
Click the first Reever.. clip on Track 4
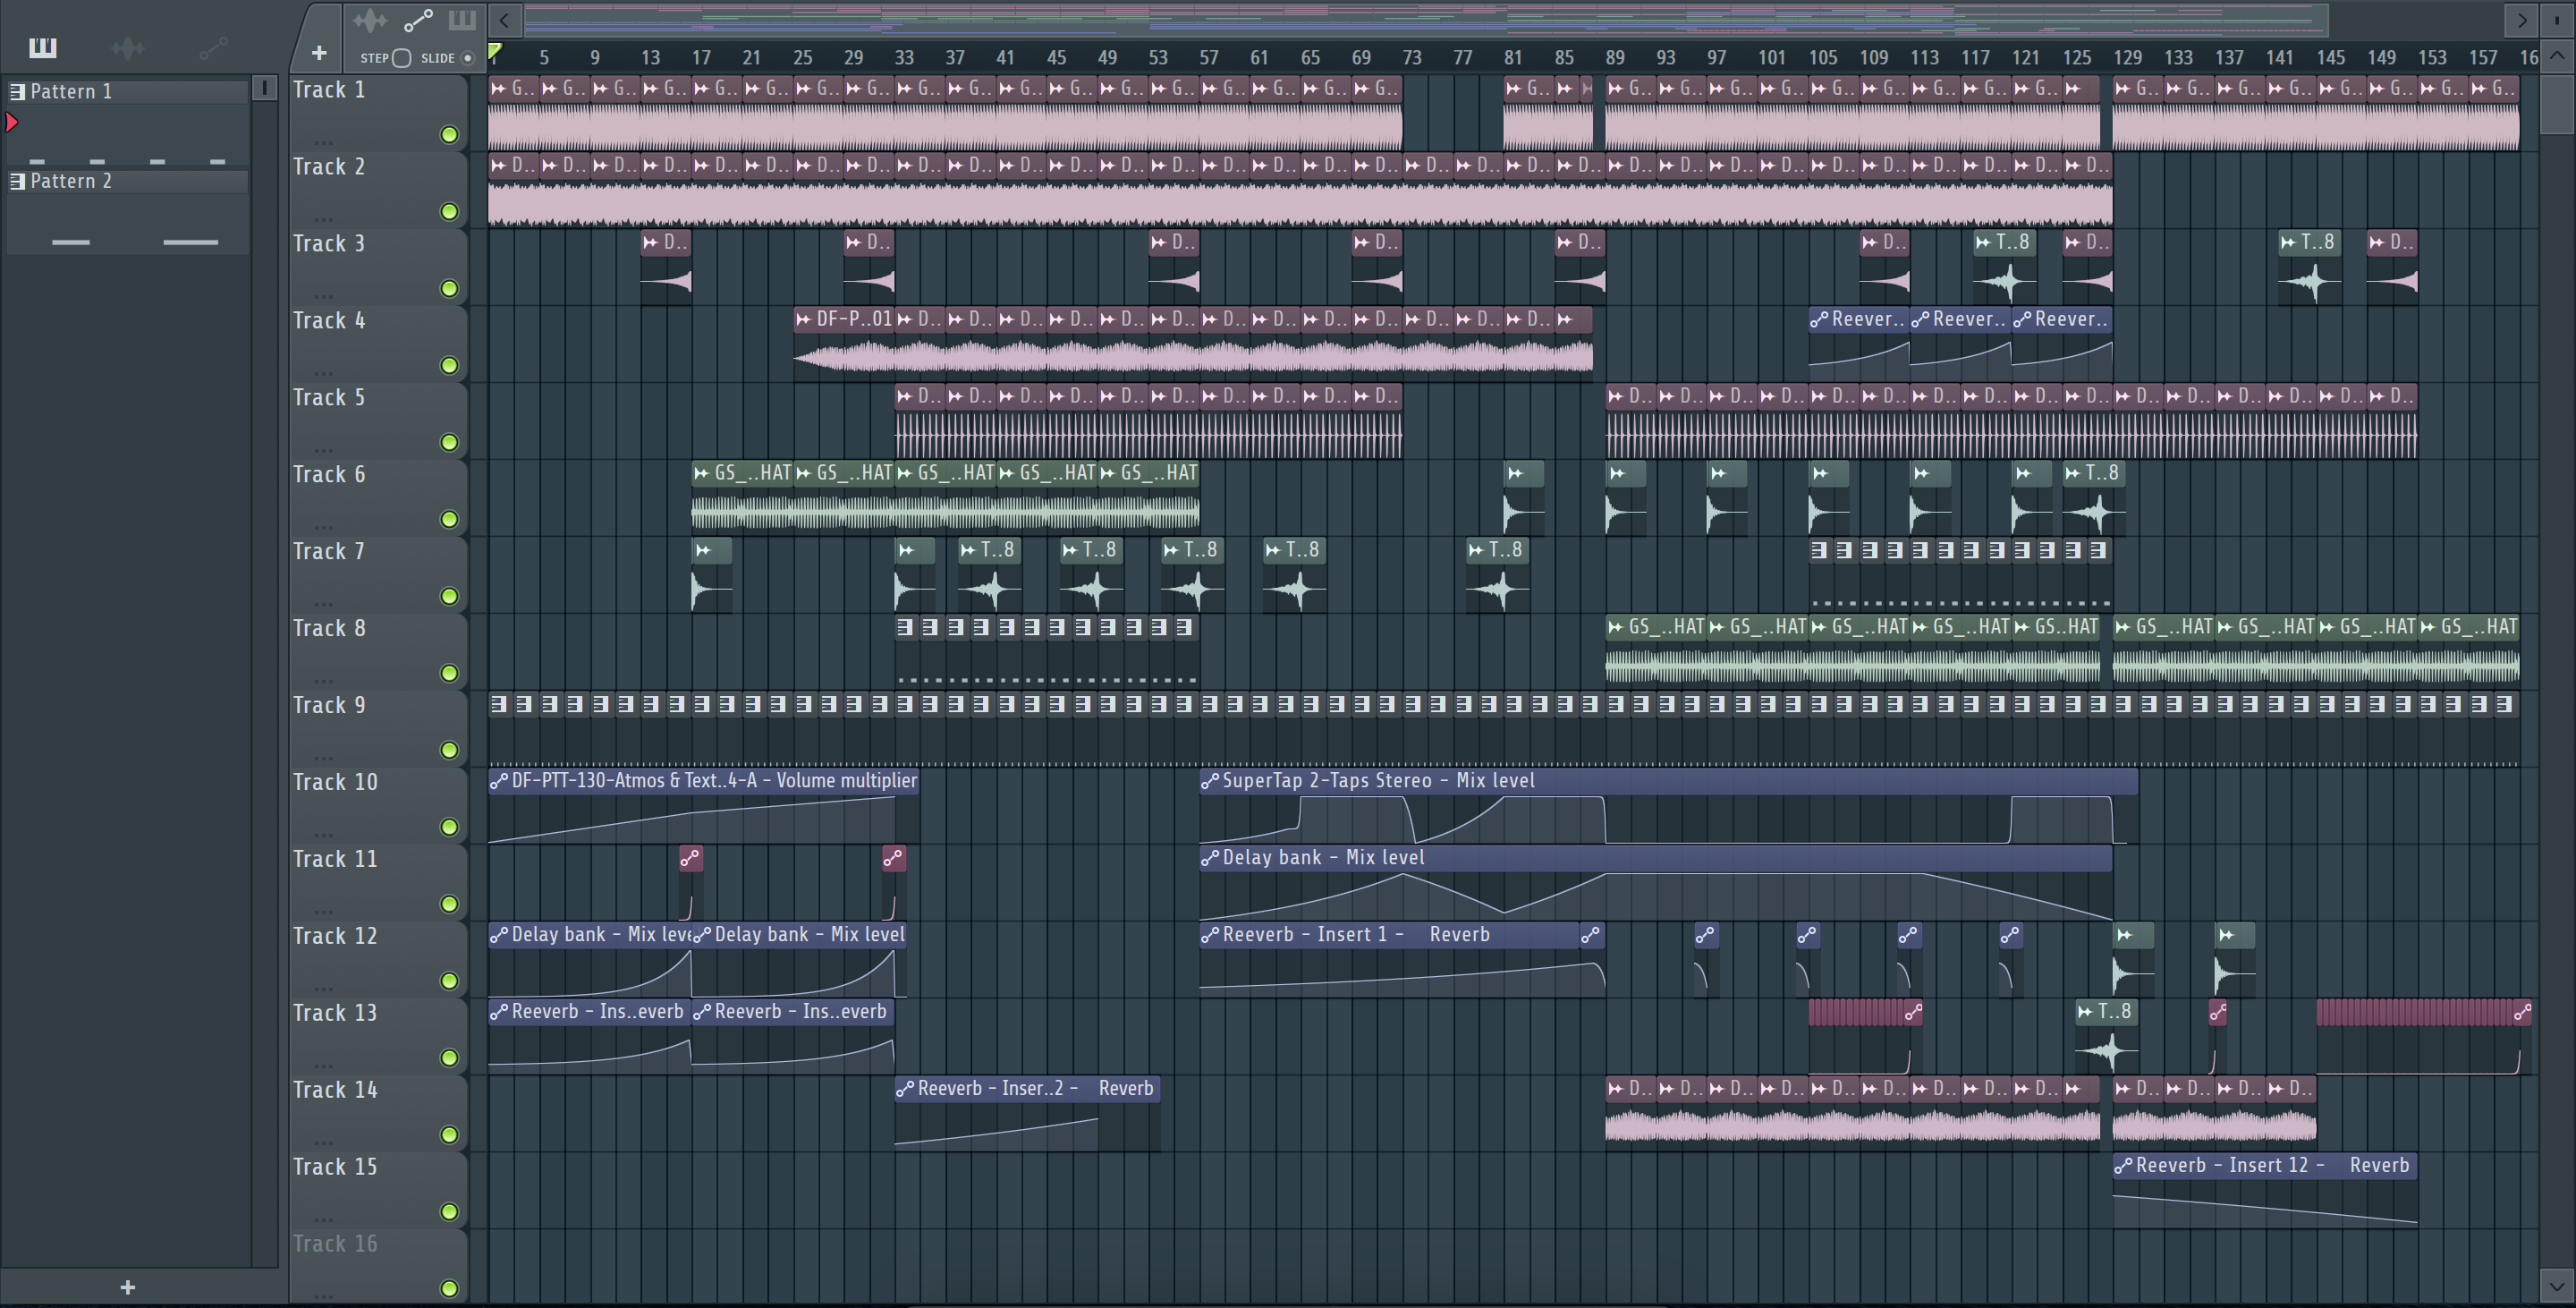click(1859, 319)
